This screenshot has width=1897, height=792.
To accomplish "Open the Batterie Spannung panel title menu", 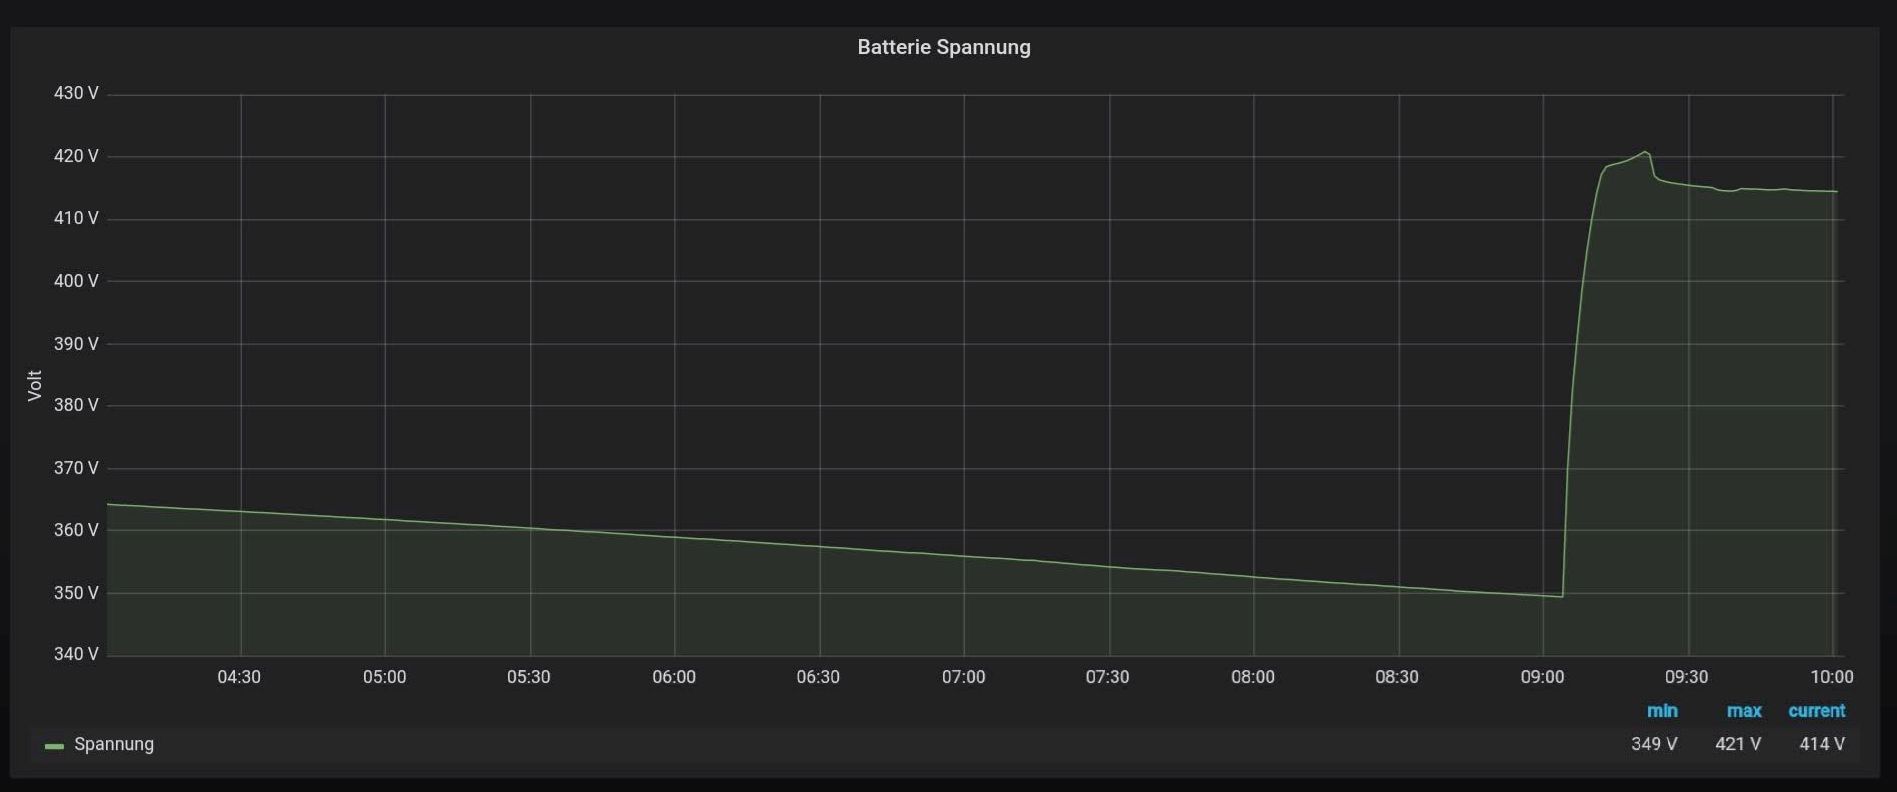I will [x=944, y=47].
